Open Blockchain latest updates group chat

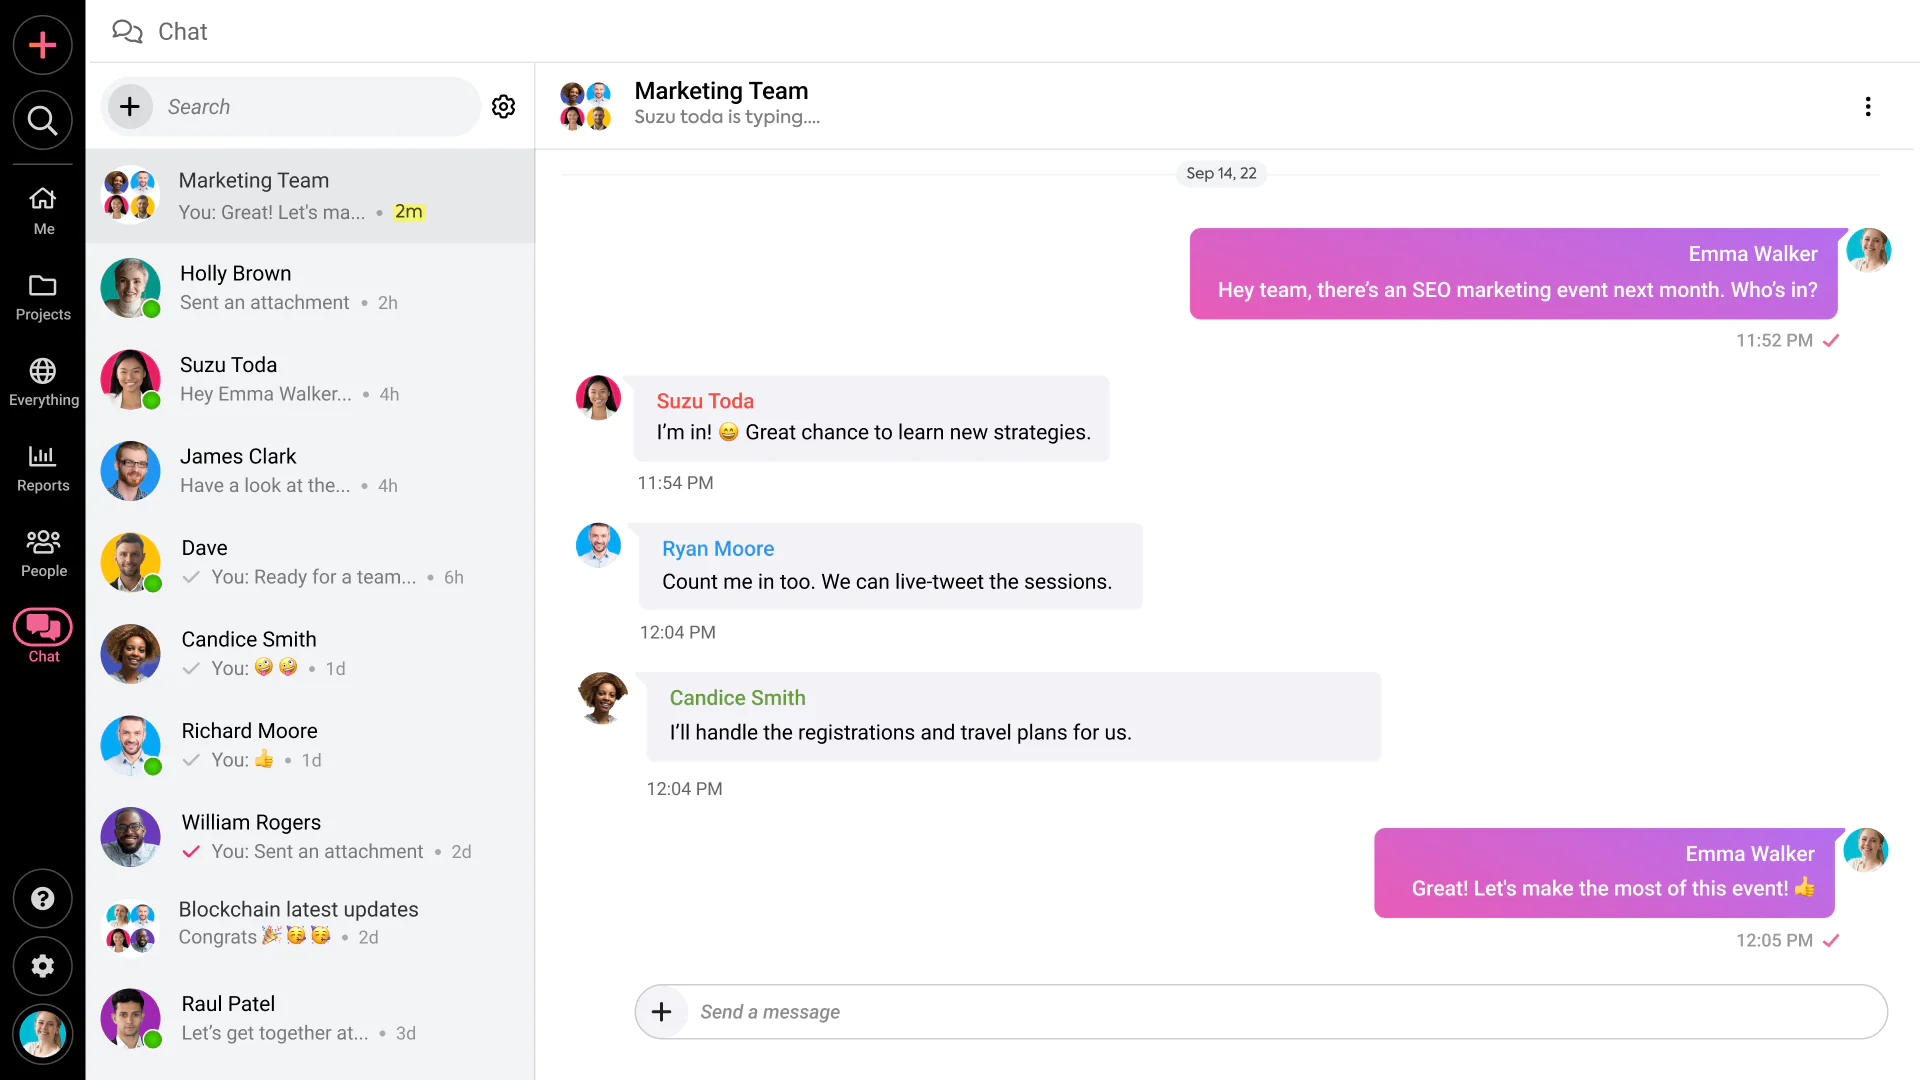310,923
